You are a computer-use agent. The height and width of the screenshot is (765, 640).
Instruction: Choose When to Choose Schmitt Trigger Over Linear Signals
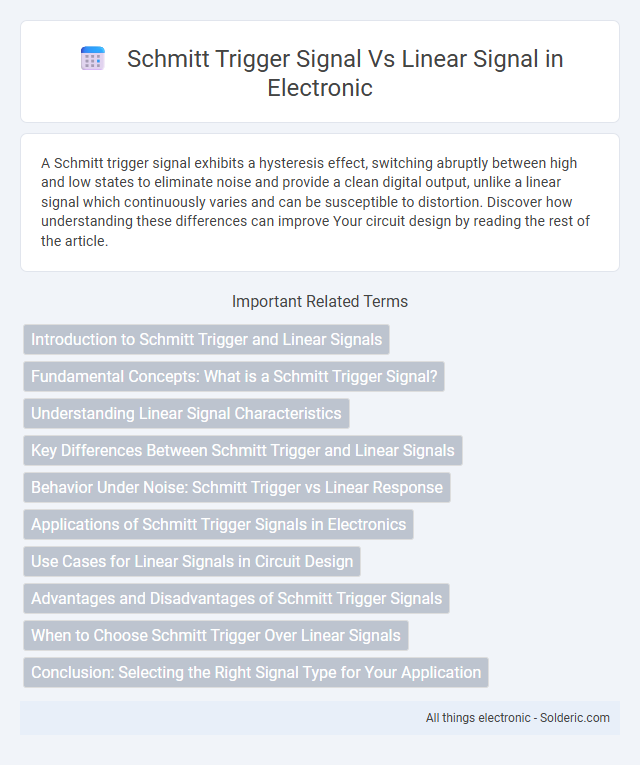point(216,636)
